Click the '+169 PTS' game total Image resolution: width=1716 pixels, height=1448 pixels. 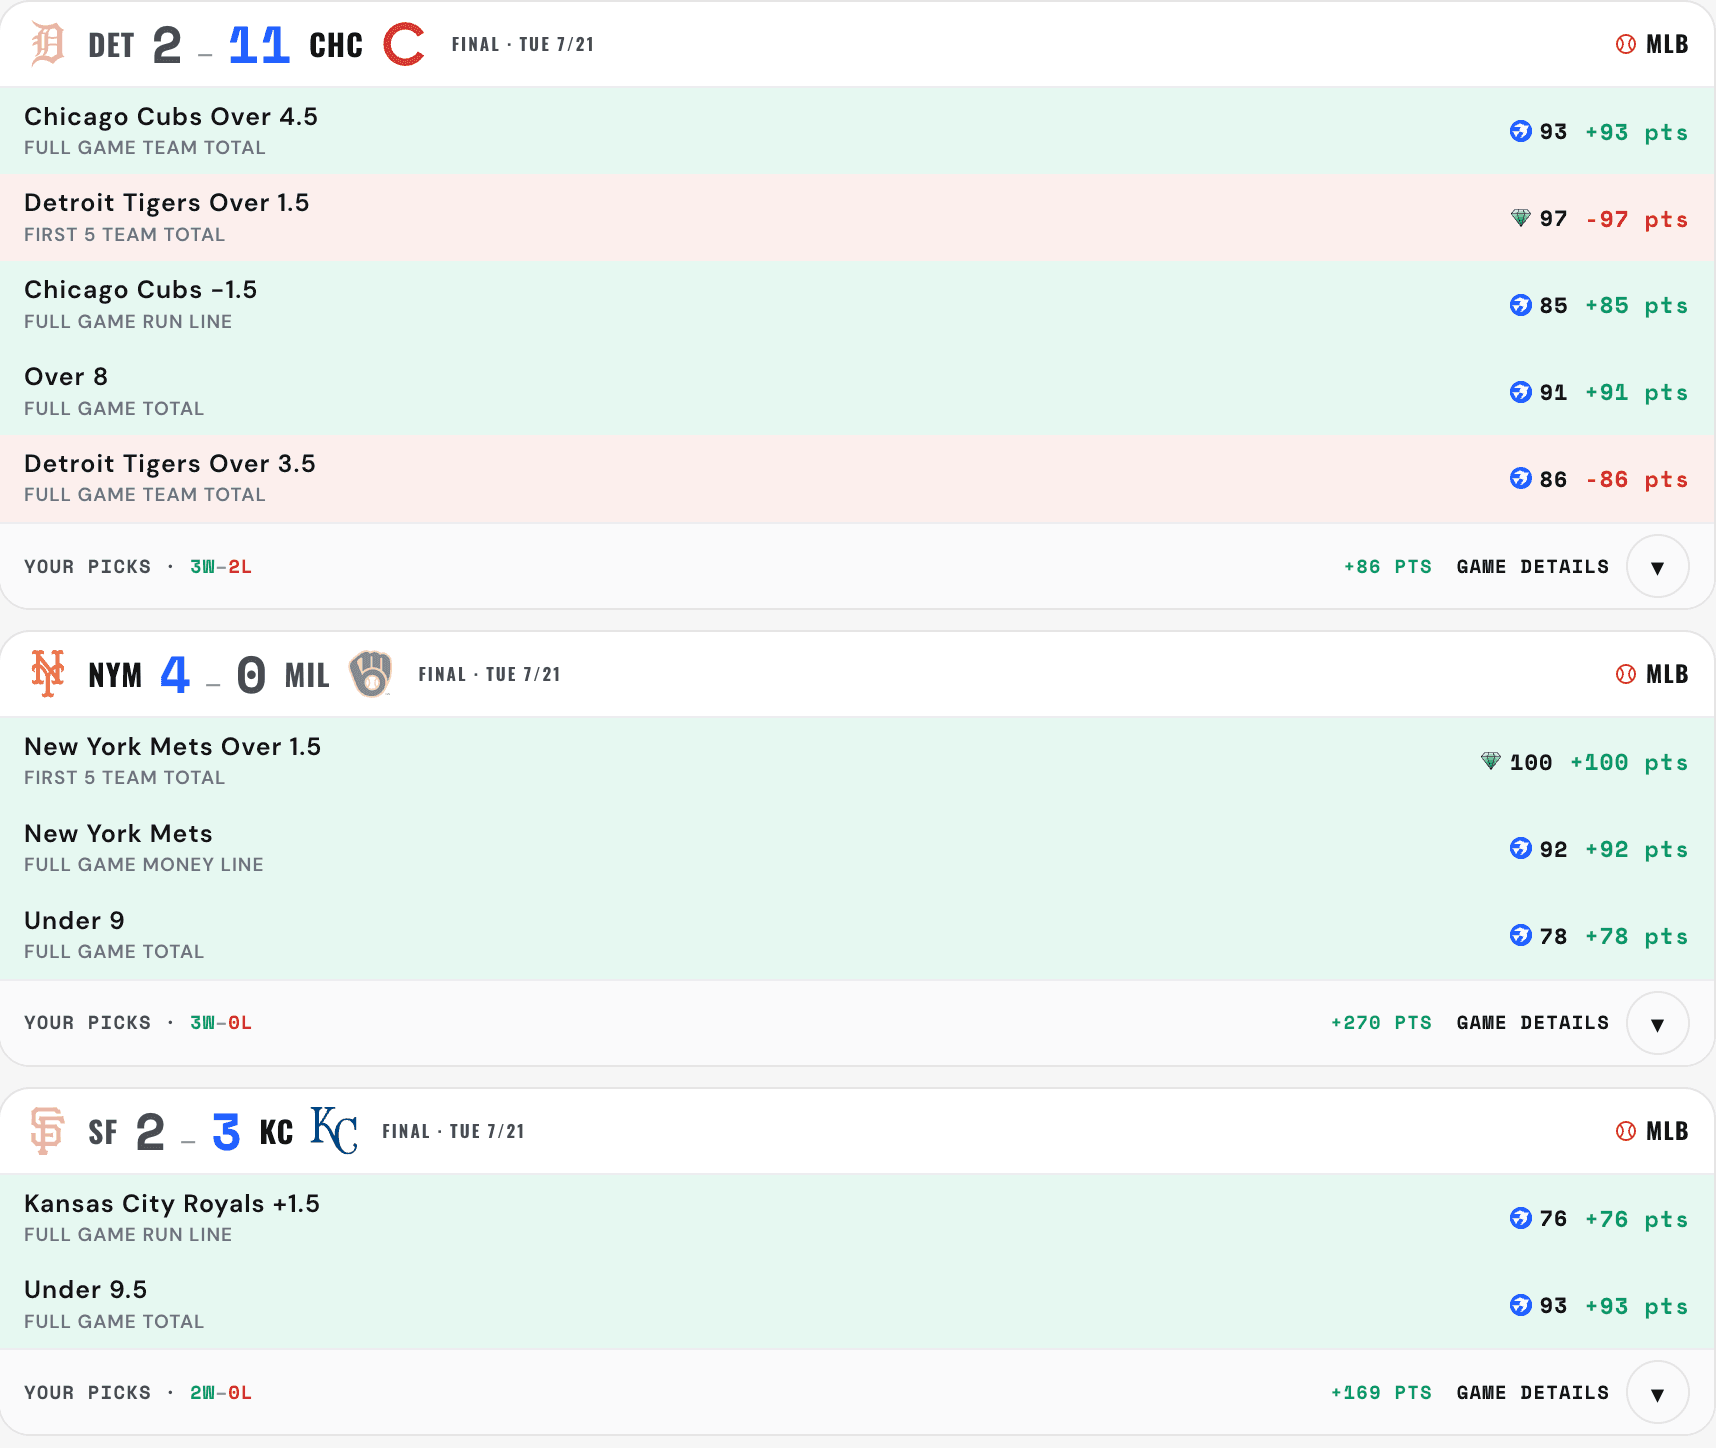1382,1393
